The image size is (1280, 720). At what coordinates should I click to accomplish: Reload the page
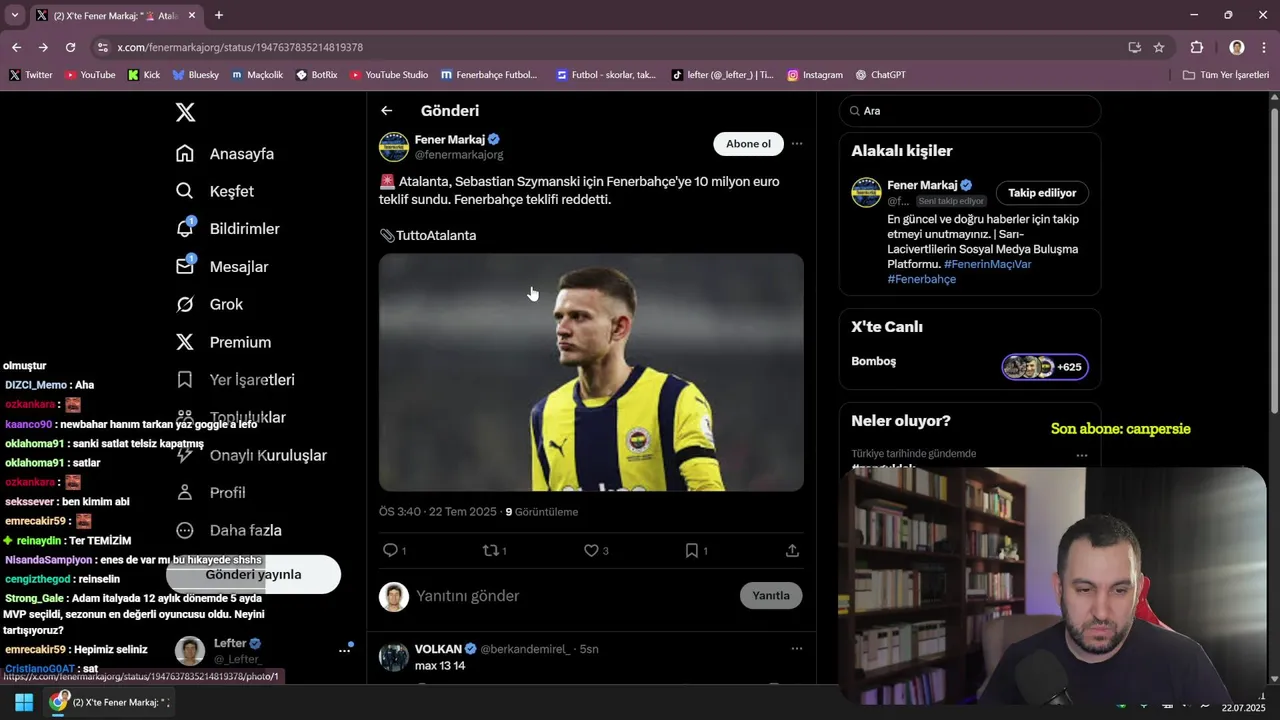[x=70, y=47]
